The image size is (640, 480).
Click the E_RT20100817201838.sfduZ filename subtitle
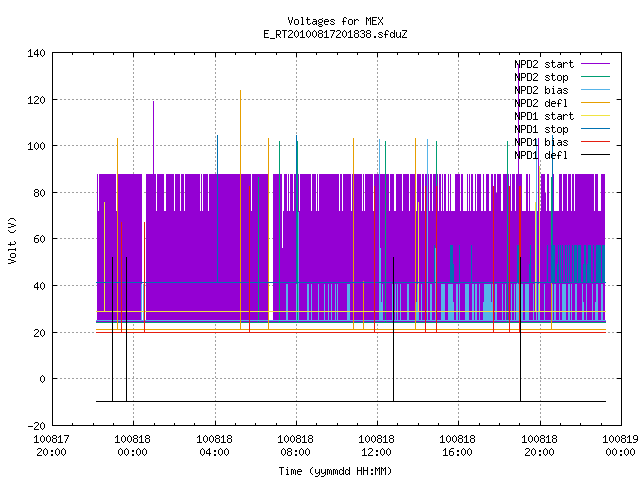coord(335,34)
